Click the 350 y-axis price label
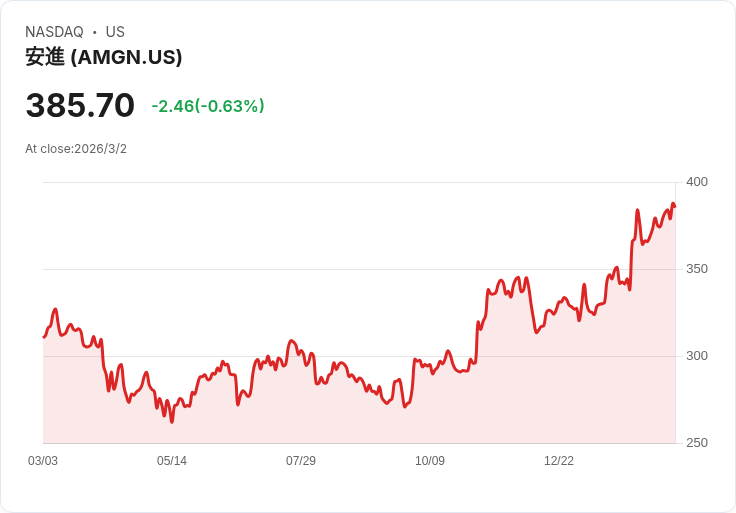736x513 pixels. [x=697, y=269]
